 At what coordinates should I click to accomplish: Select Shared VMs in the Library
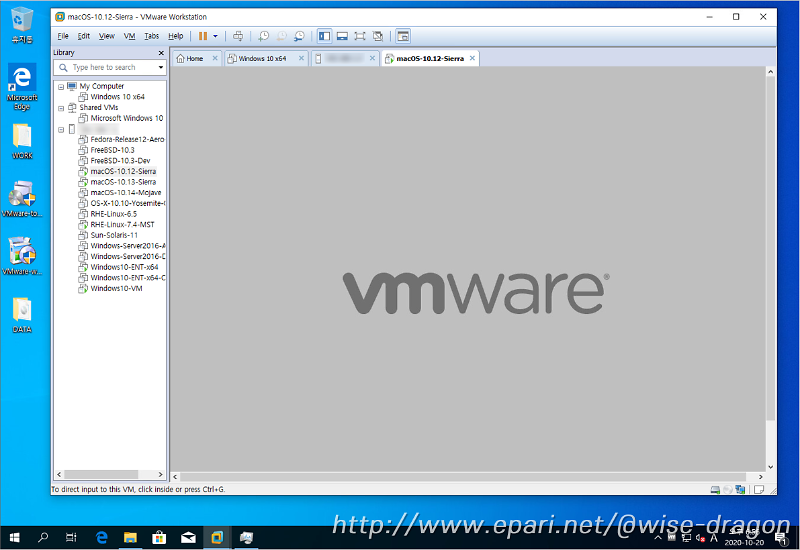coord(98,108)
